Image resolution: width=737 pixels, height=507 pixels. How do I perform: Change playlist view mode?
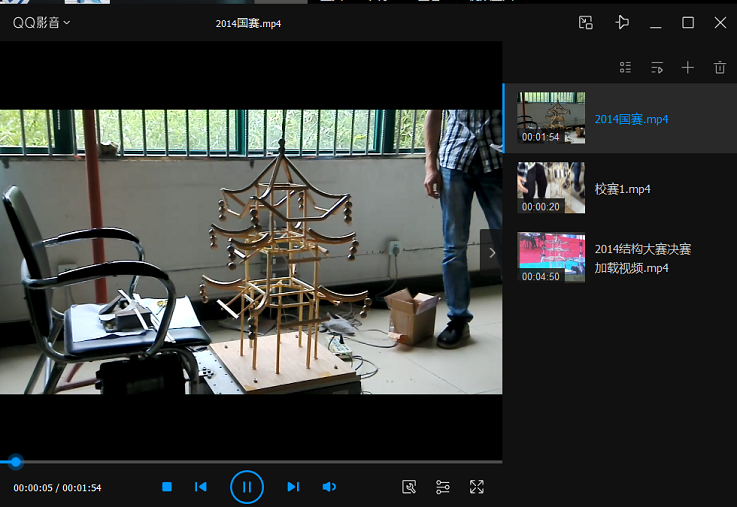(625, 68)
